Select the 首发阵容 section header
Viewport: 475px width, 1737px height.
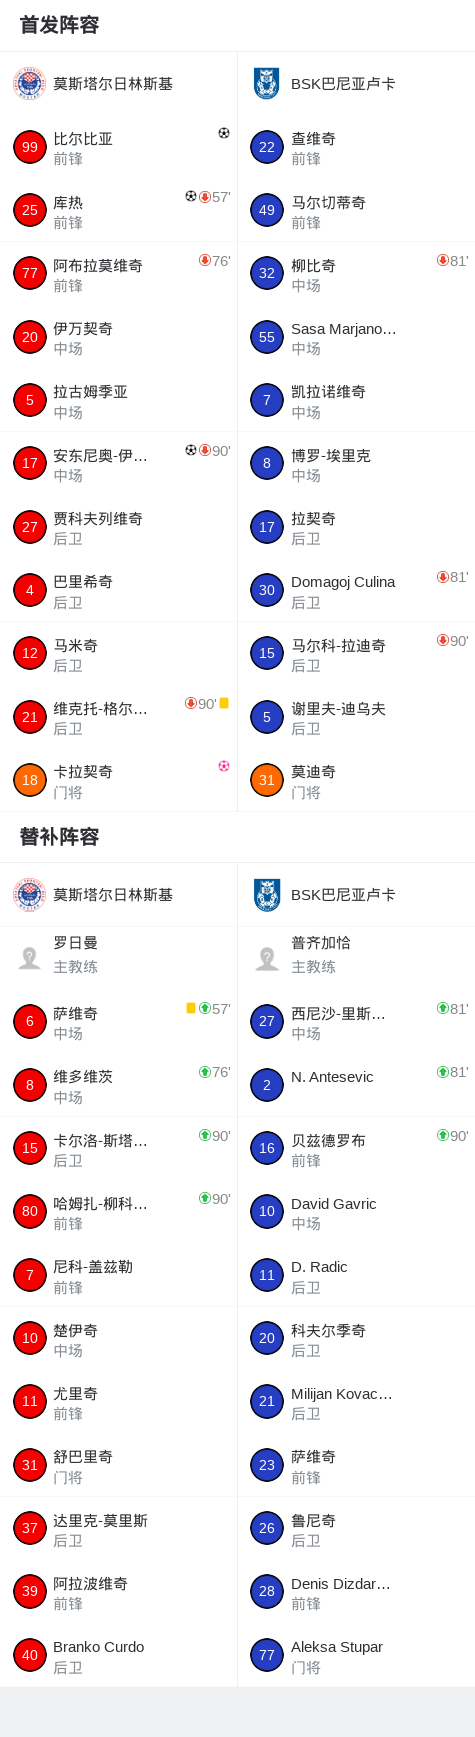click(59, 25)
